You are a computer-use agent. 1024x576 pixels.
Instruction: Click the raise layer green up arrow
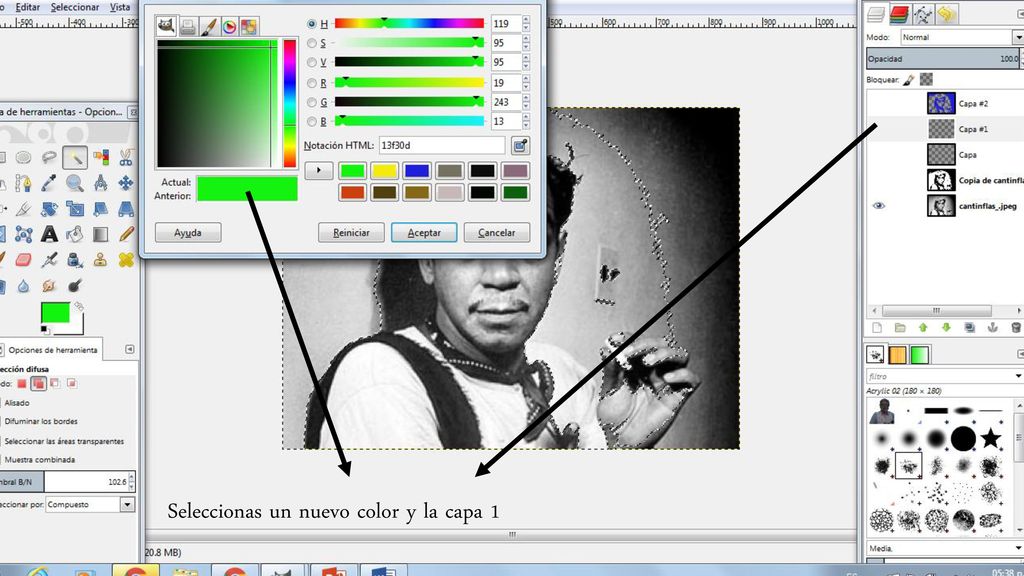tap(923, 327)
